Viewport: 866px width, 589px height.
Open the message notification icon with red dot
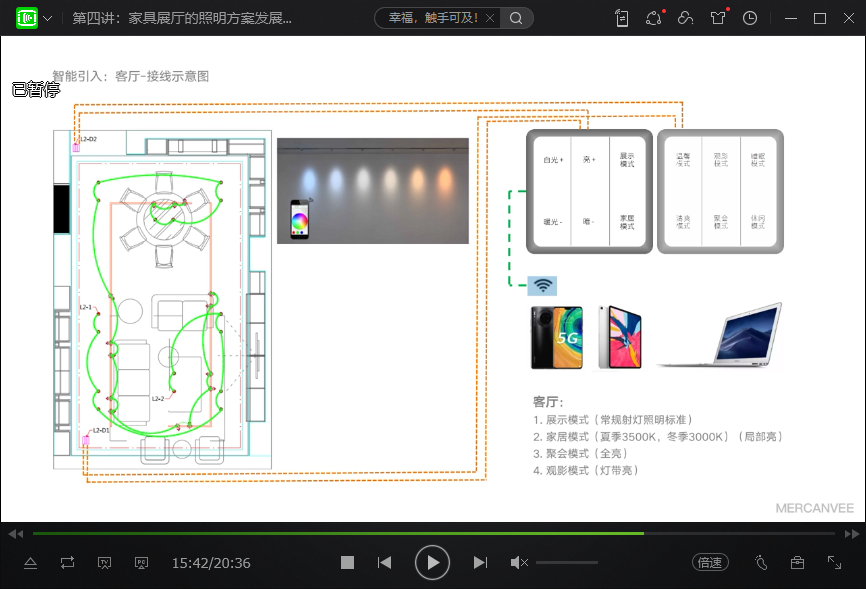pos(654,18)
